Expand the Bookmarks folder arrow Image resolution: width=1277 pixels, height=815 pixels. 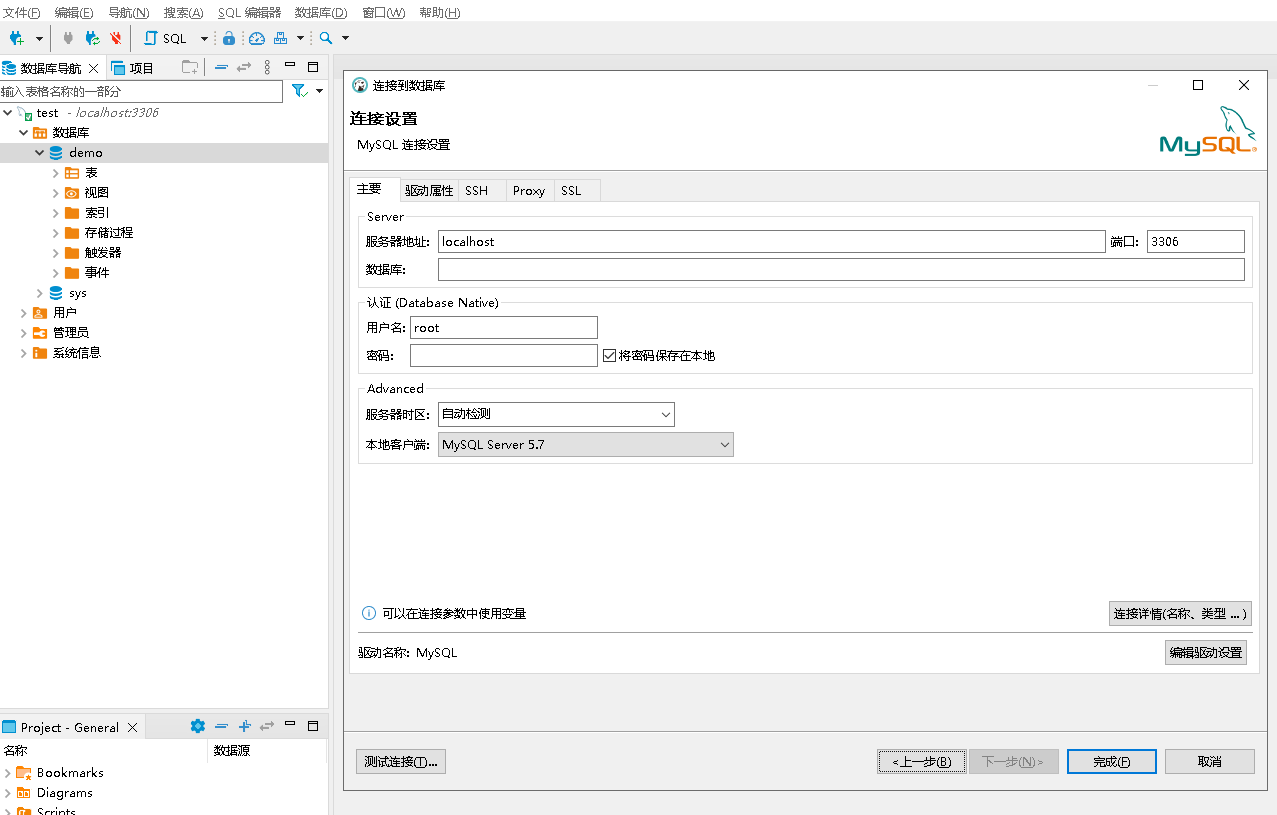pos(8,773)
